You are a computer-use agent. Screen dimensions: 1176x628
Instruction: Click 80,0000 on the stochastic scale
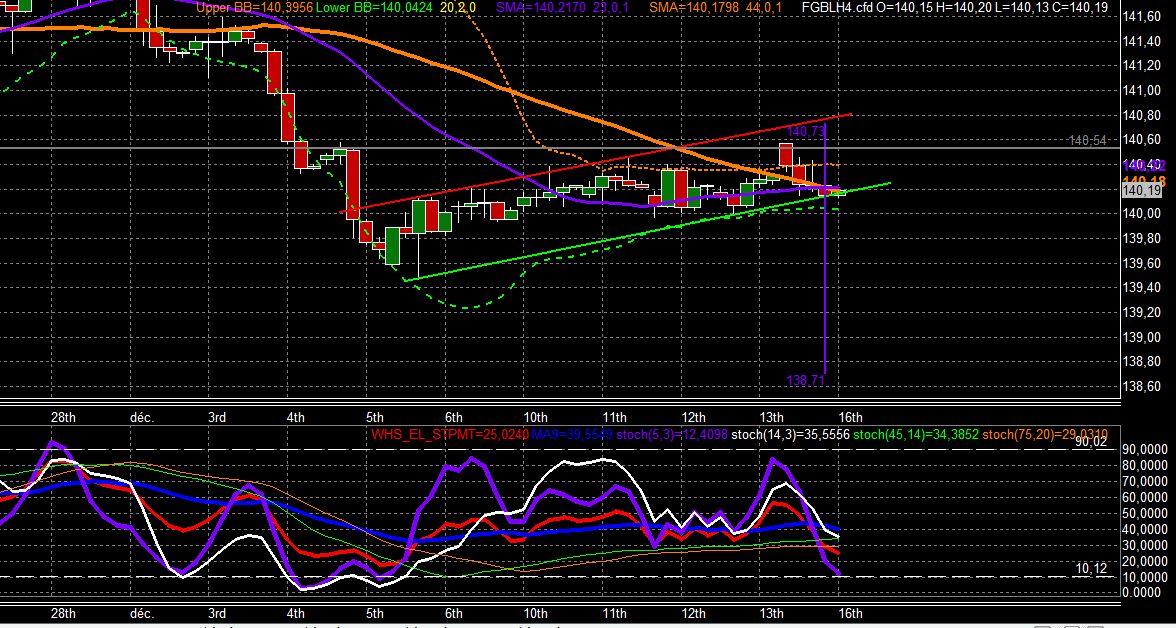pos(1146,465)
